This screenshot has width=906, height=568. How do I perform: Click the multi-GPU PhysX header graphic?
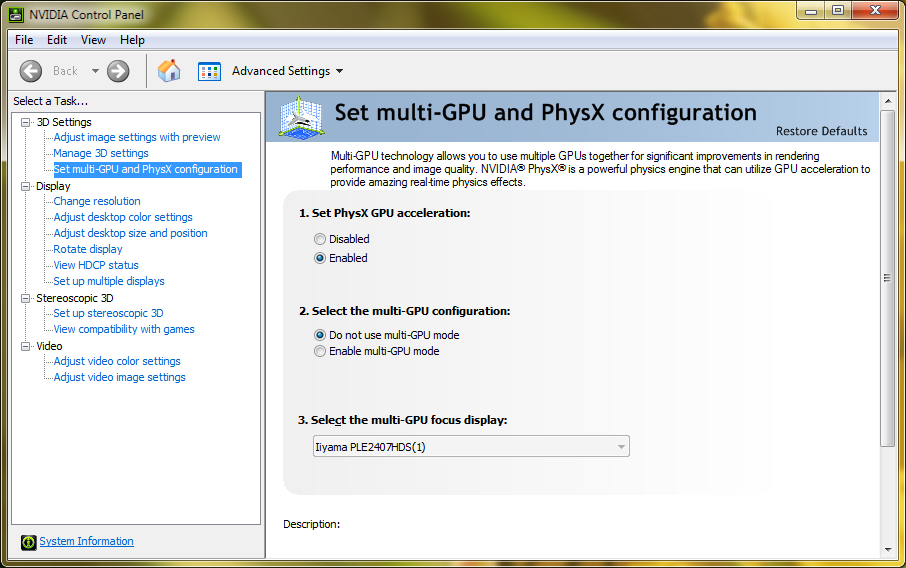pyautogui.click(x=300, y=118)
